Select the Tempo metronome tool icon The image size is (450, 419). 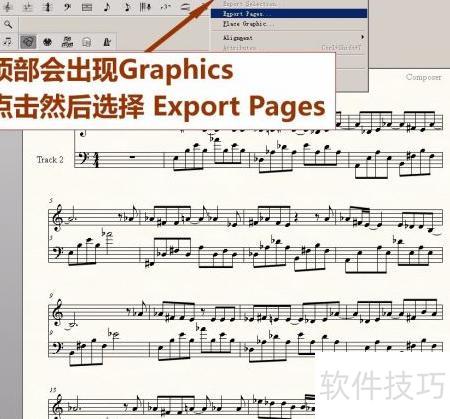pos(107,42)
